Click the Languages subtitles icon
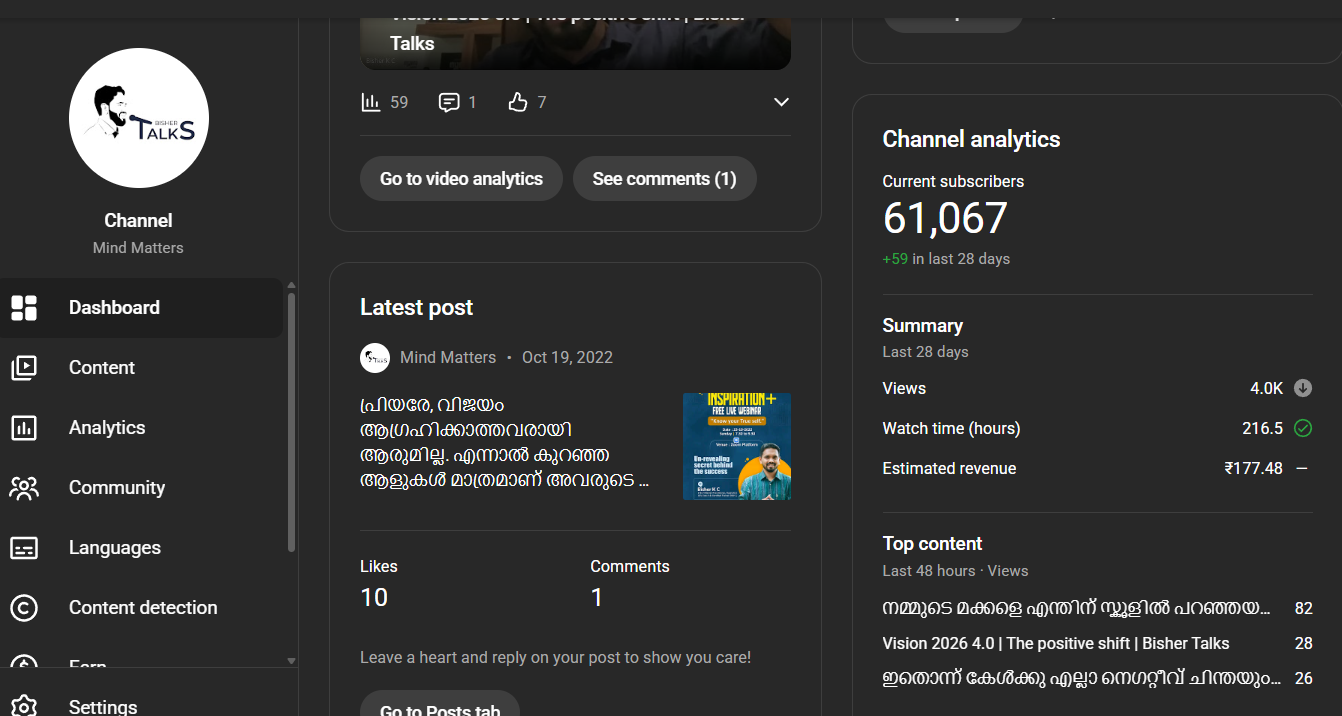Viewport: 1342px width, 716px height. [24, 548]
